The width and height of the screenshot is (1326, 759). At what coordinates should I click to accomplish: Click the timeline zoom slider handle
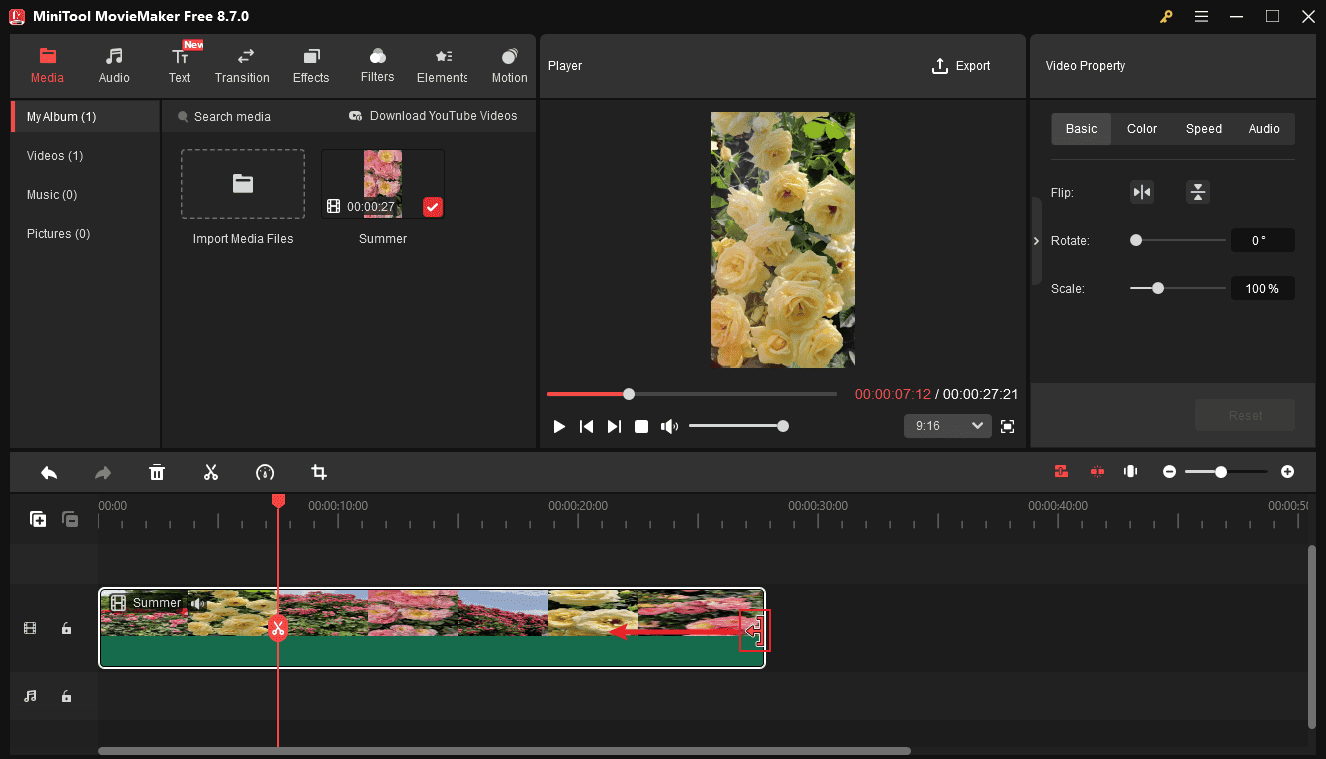(1221, 472)
